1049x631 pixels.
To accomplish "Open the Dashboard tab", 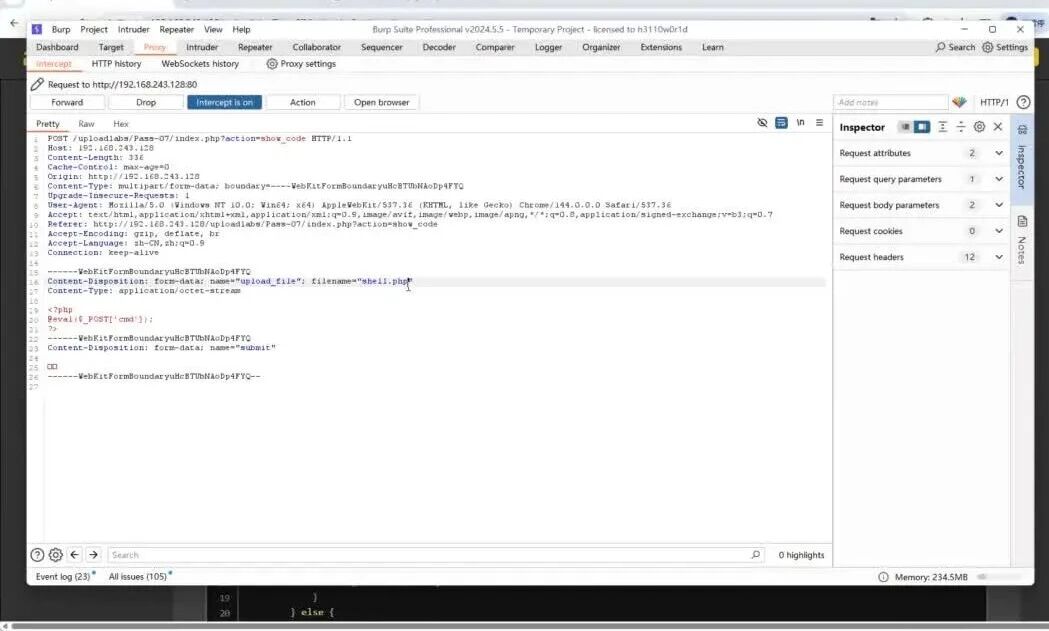I will (x=57, y=48).
